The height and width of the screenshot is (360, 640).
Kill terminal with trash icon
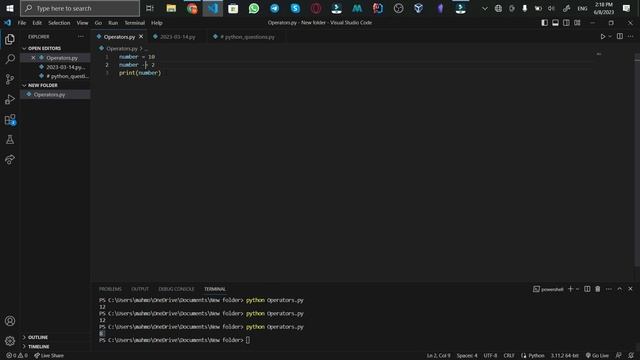click(598, 289)
